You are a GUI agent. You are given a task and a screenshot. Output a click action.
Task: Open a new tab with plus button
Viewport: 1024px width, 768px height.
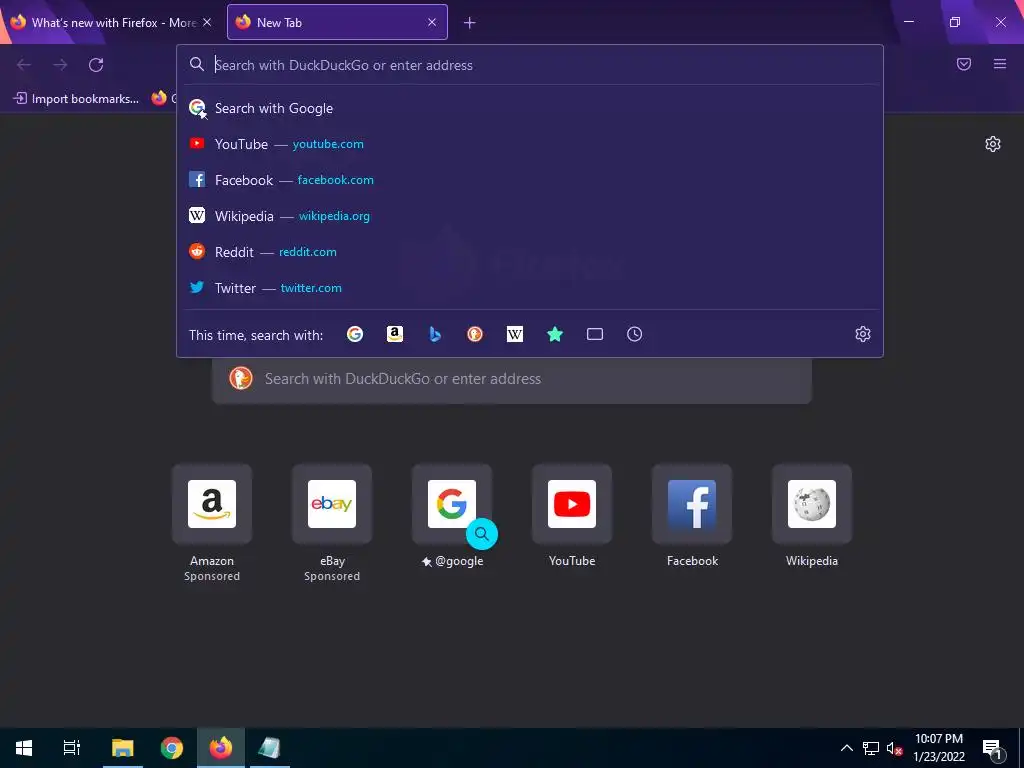[470, 23]
